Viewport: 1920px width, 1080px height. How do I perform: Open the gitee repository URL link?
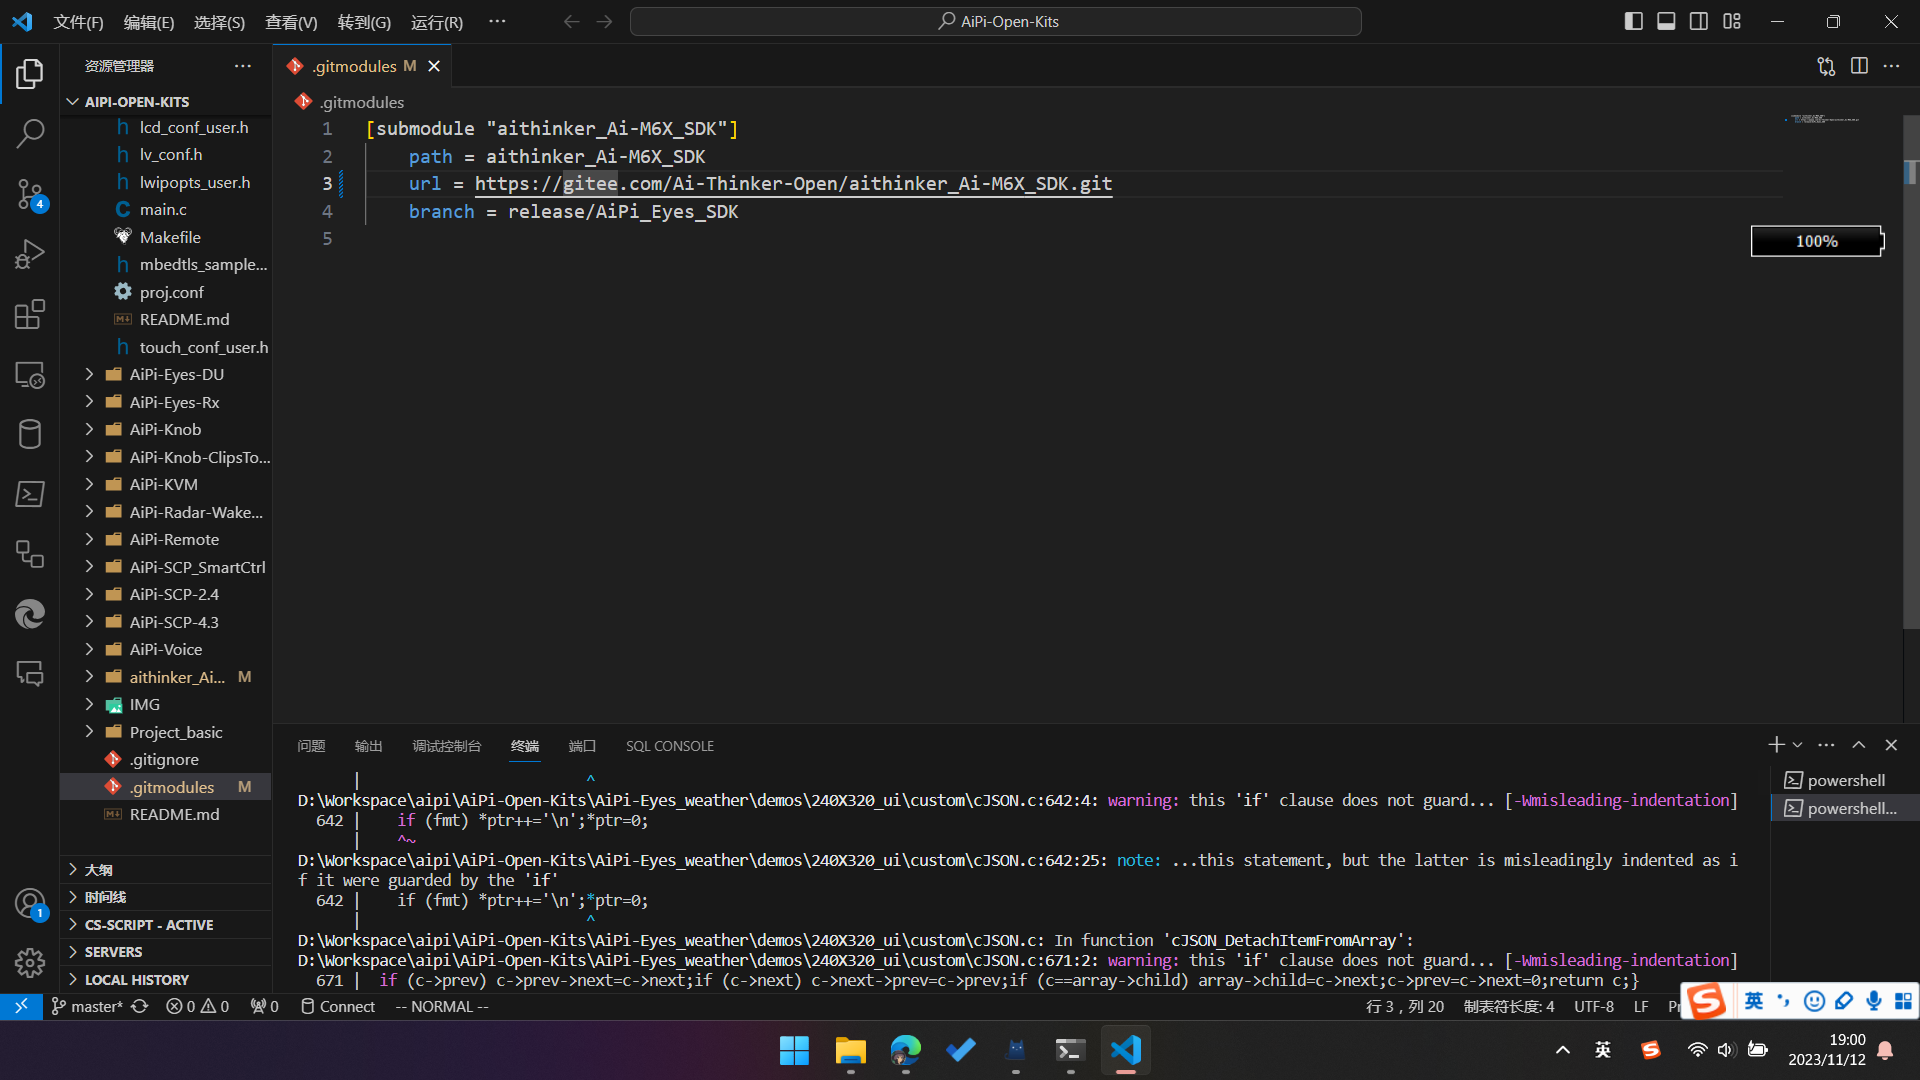pos(793,184)
